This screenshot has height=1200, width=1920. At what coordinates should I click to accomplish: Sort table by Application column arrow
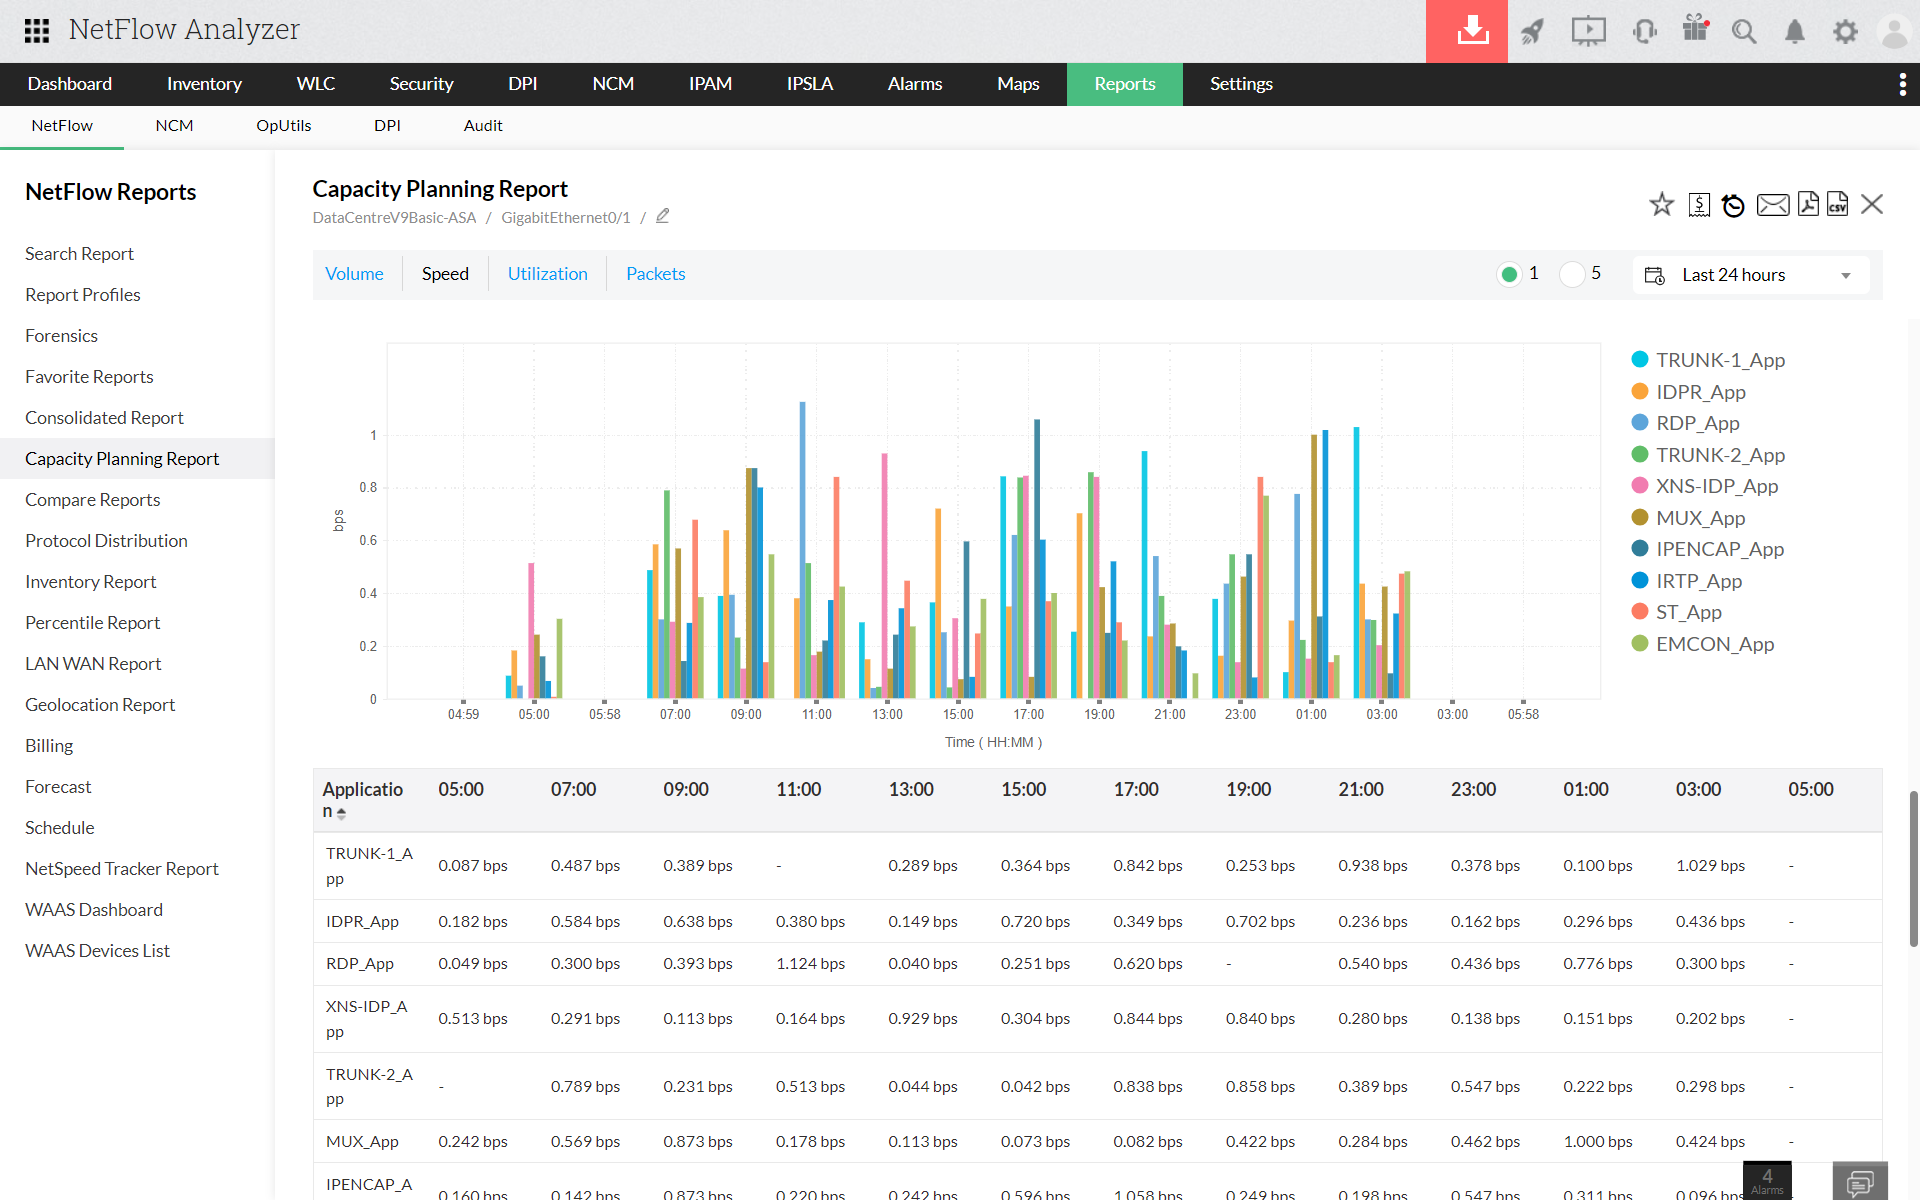tap(341, 813)
